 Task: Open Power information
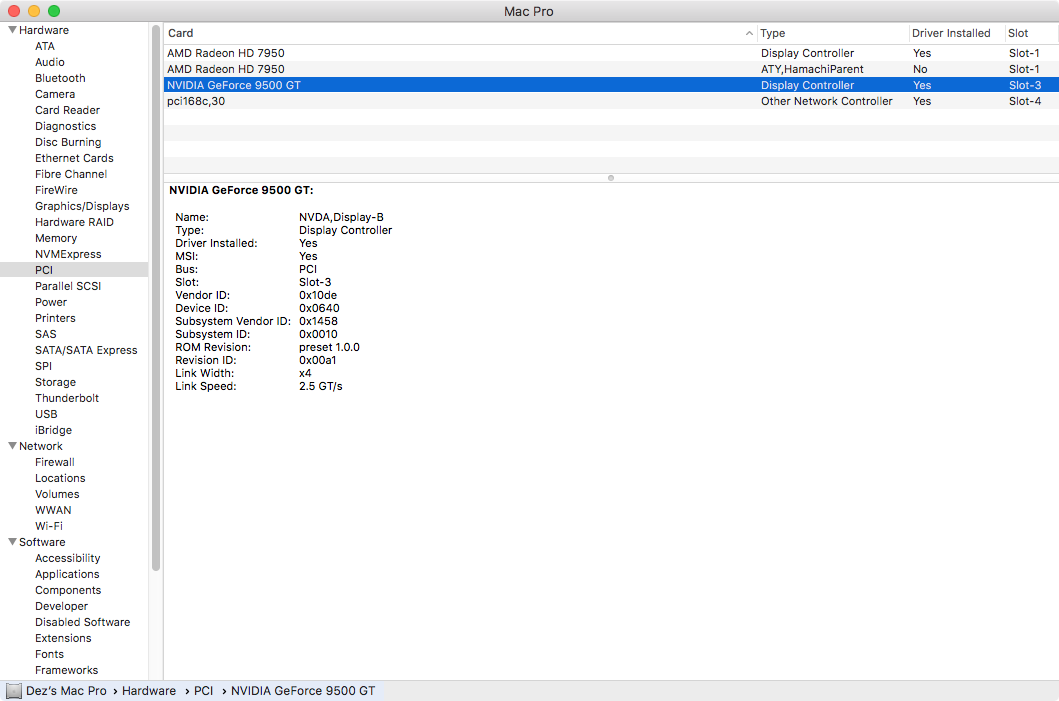coord(51,302)
